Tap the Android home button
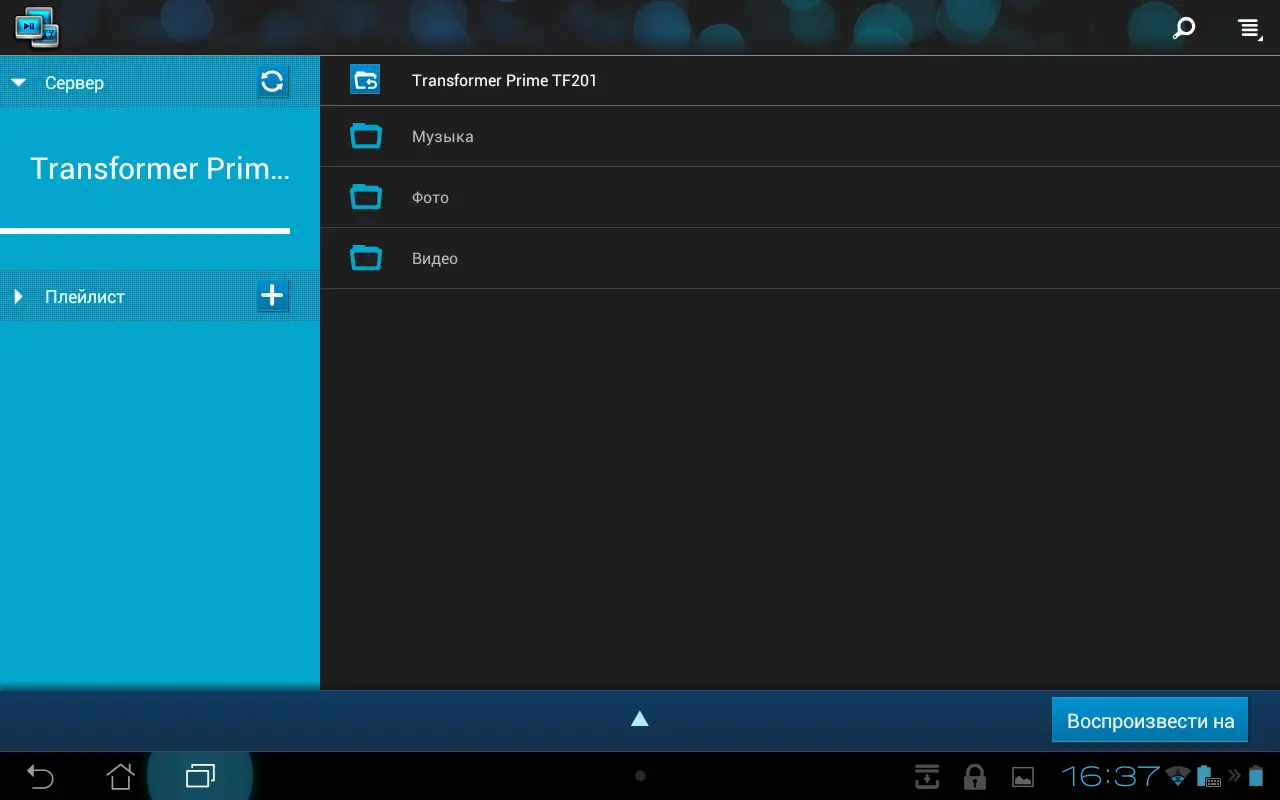The width and height of the screenshot is (1280, 800). [120, 776]
